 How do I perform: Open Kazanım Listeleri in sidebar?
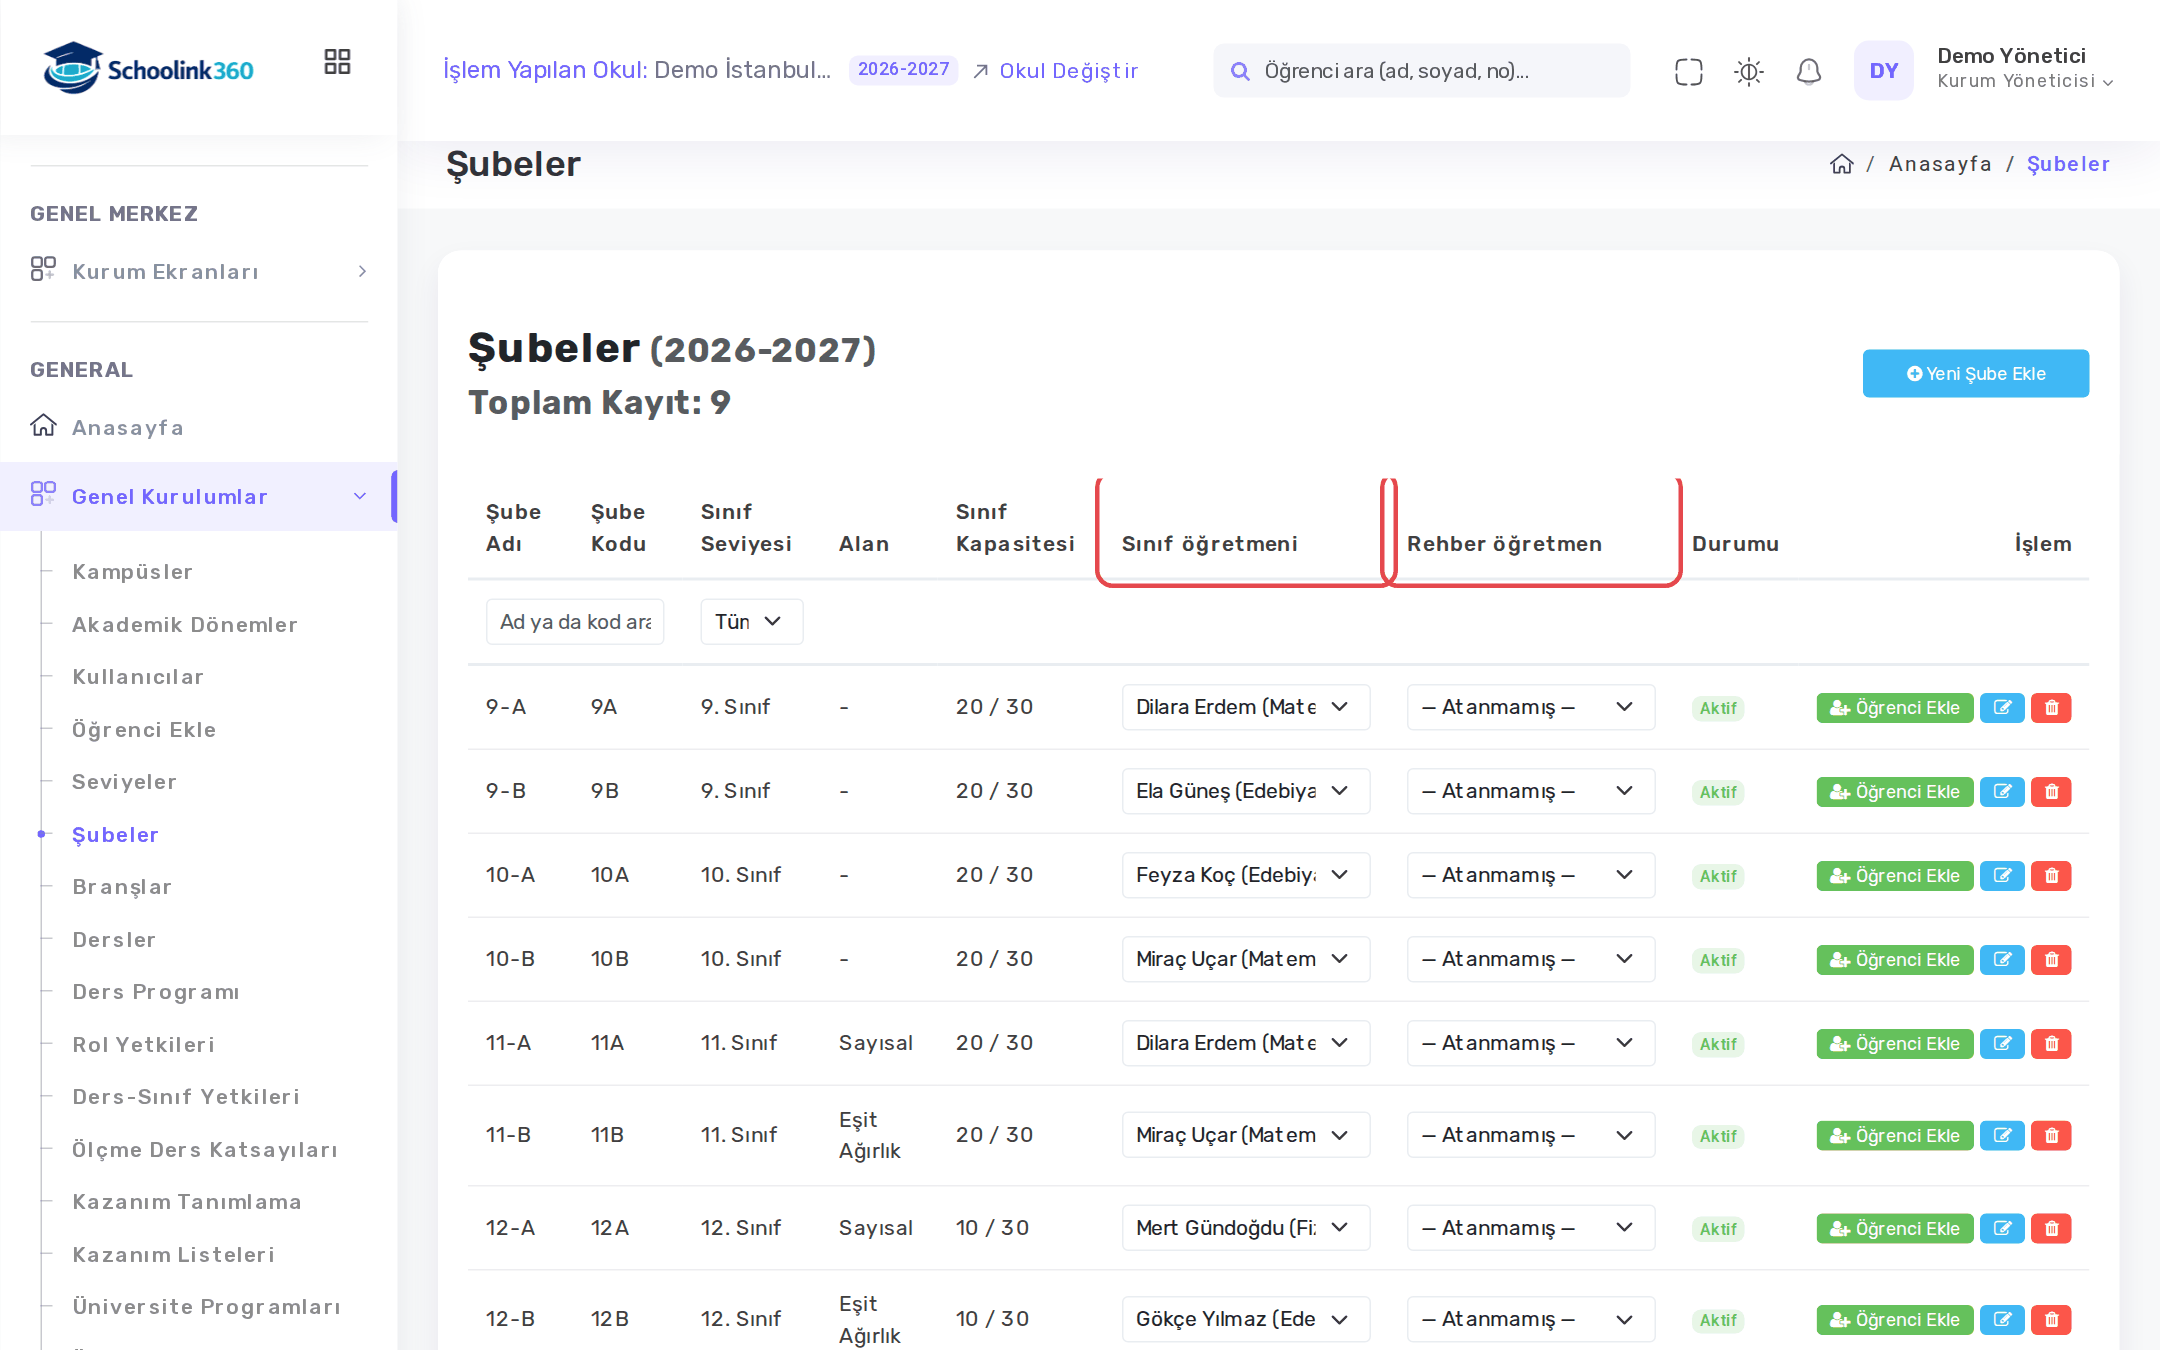[173, 1255]
